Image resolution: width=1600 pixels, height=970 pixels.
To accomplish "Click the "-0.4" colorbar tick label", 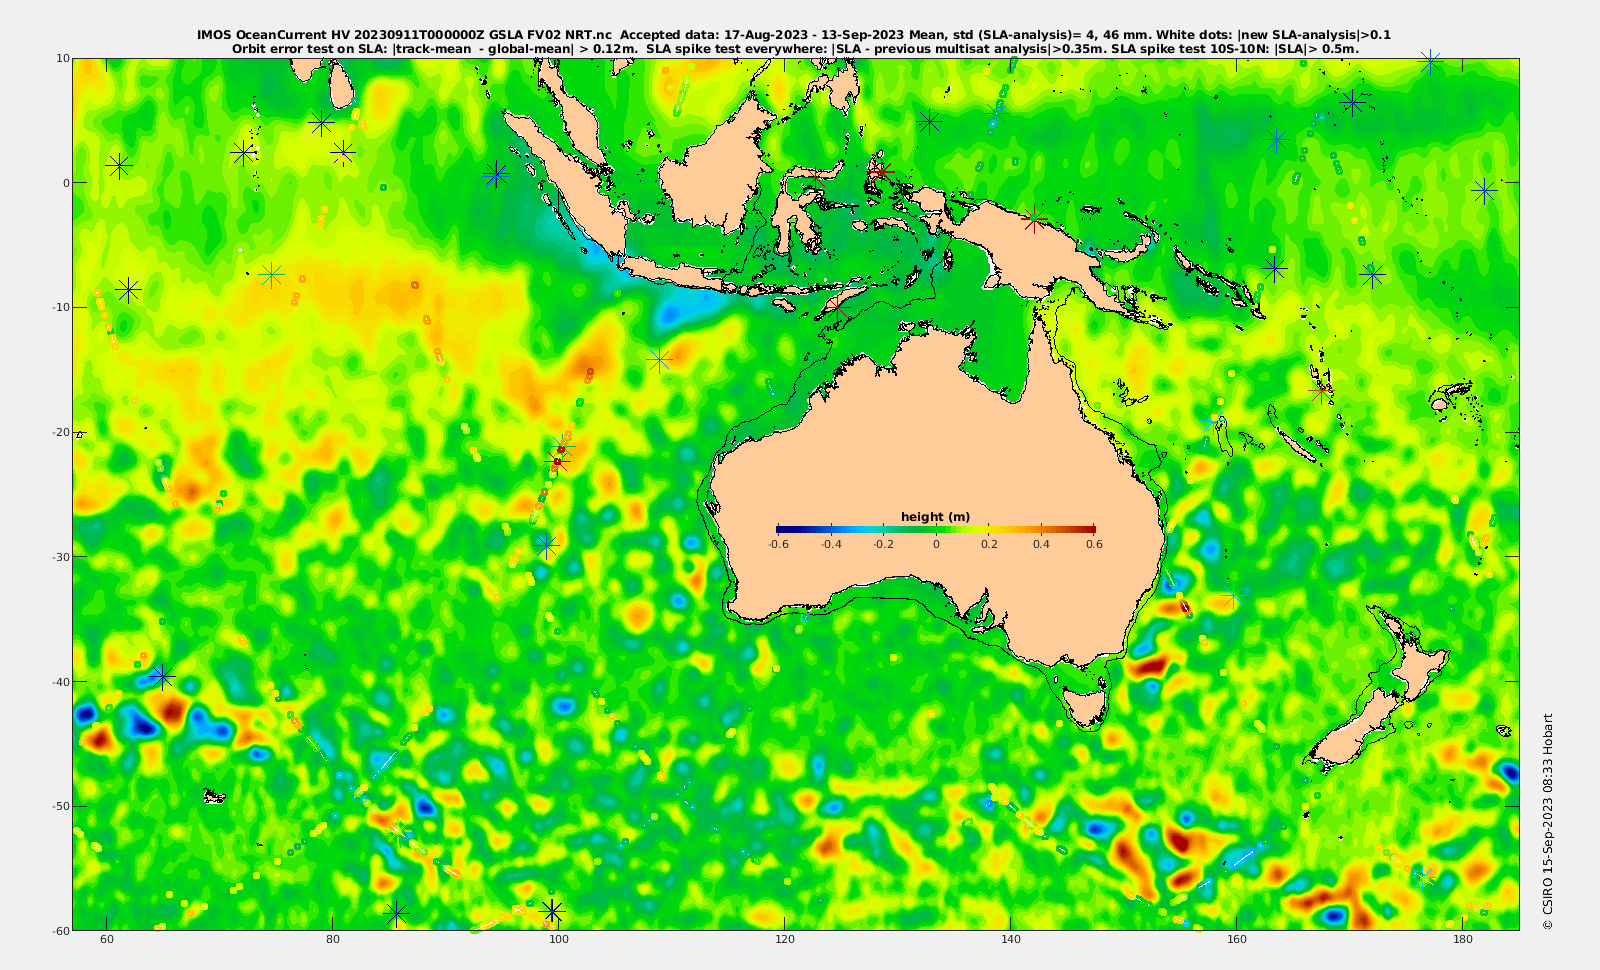I will 831,544.
